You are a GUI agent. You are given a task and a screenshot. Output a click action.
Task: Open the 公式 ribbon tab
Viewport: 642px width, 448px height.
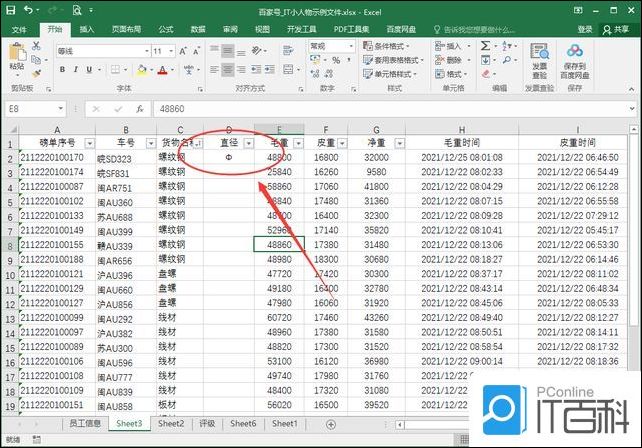pyautogui.click(x=165, y=29)
